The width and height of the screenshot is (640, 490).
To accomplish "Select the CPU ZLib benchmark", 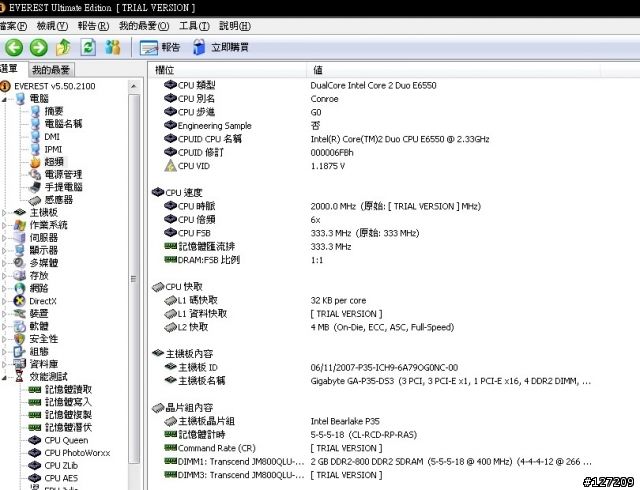I will click(x=61, y=466).
